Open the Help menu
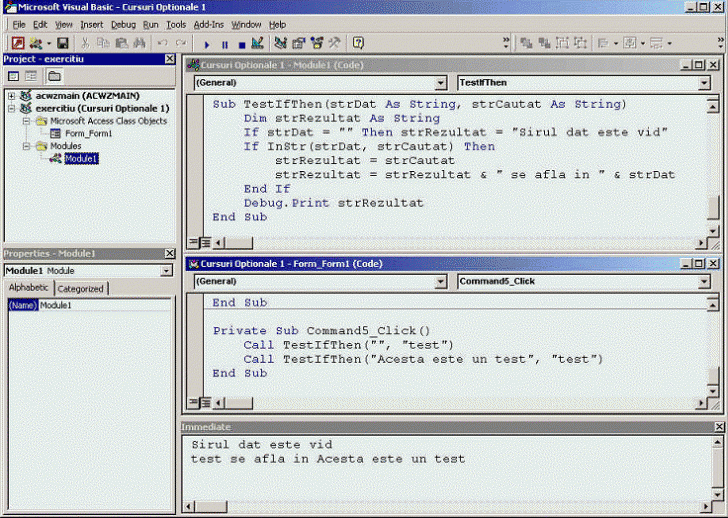This screenshot has width=728, height=518. click(277, 25)
